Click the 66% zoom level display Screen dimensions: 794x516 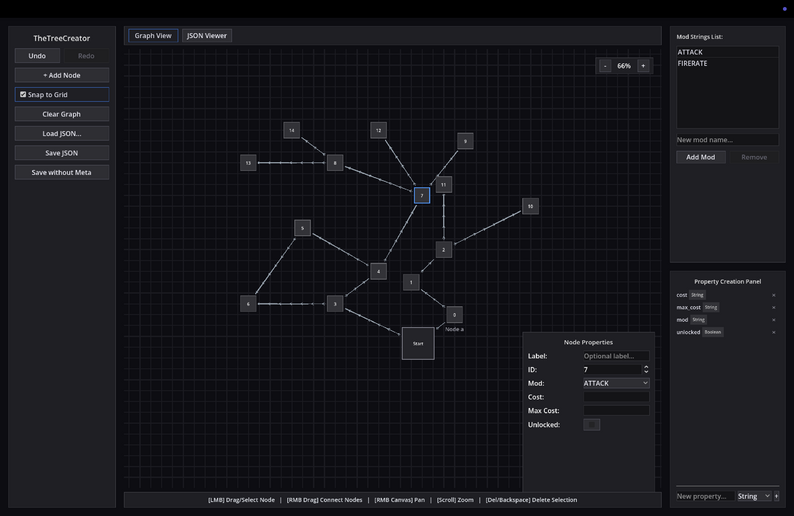(624, 66)
